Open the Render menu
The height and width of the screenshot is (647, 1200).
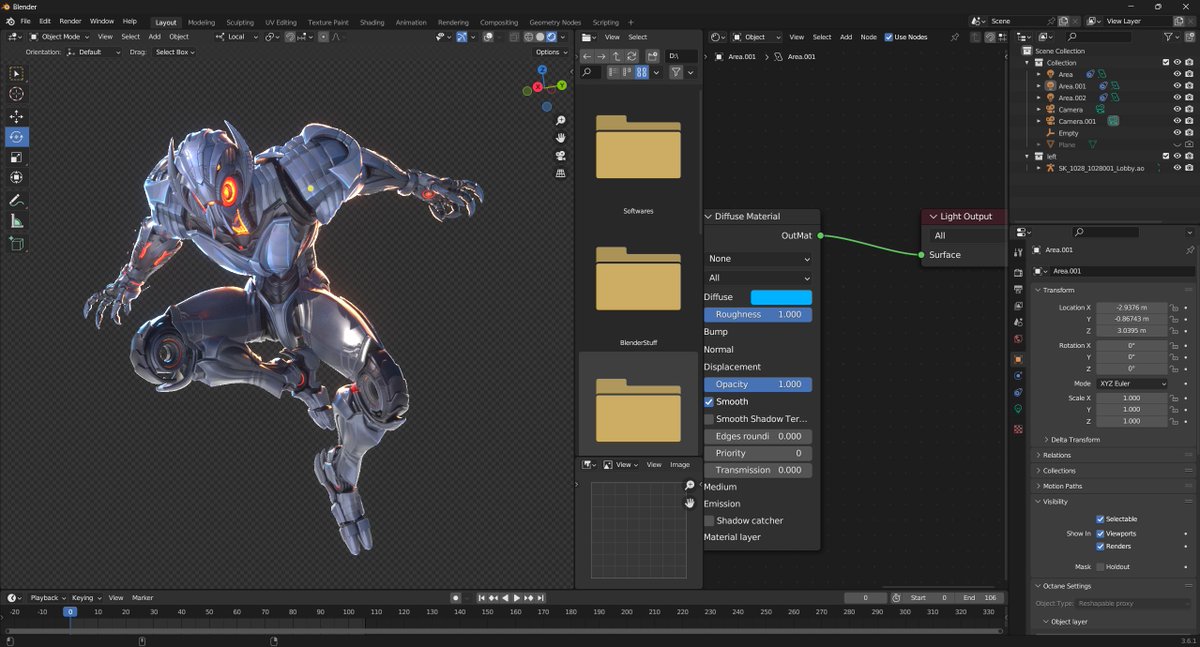coord(70,21)
